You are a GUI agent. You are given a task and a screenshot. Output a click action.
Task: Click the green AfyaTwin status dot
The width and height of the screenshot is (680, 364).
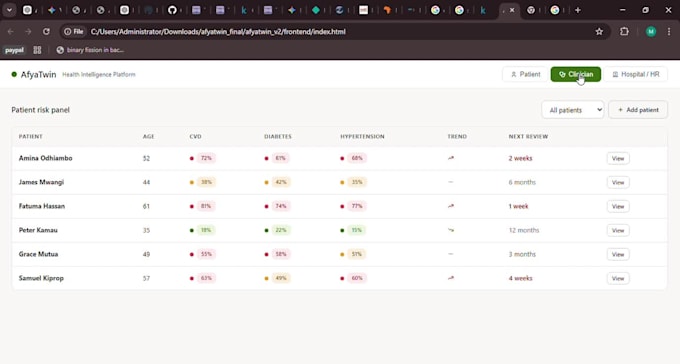click(14, 75)
